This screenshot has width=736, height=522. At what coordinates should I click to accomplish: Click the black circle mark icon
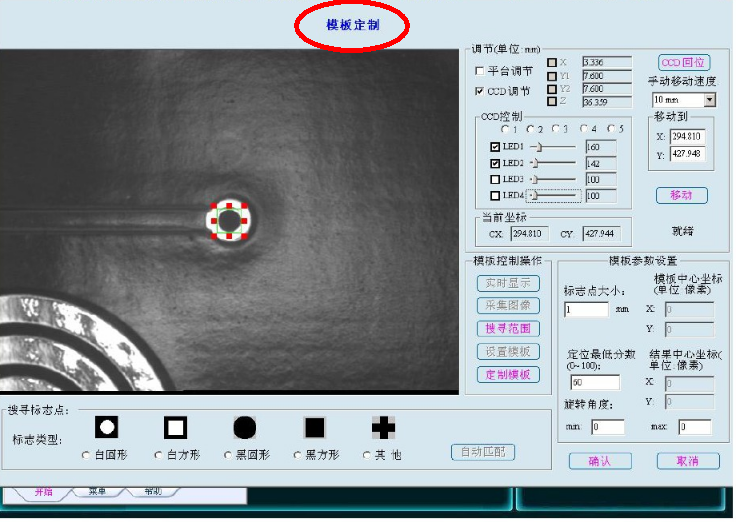tap(245, 427)
